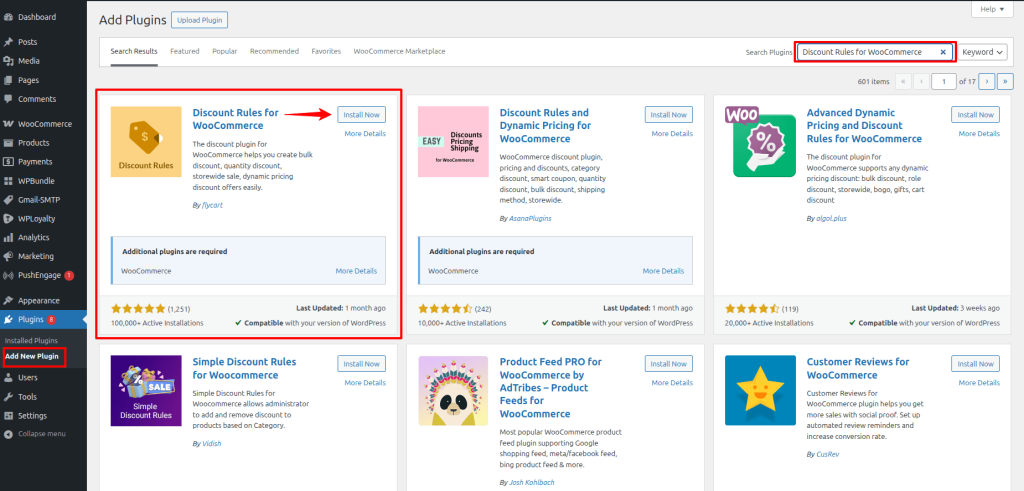Click the Pages icon in sidebar

(x=8, y=80)
